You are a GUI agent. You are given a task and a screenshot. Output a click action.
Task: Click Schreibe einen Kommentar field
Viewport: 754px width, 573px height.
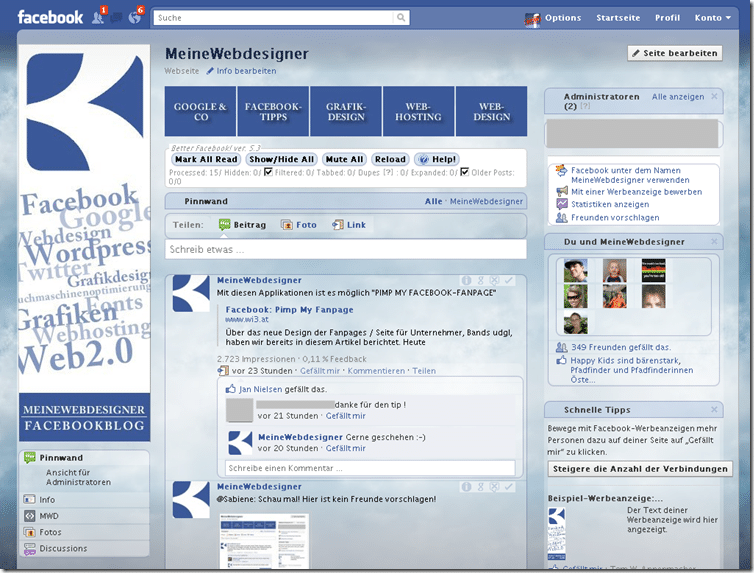pyautogui.click(x=370, y=468)
